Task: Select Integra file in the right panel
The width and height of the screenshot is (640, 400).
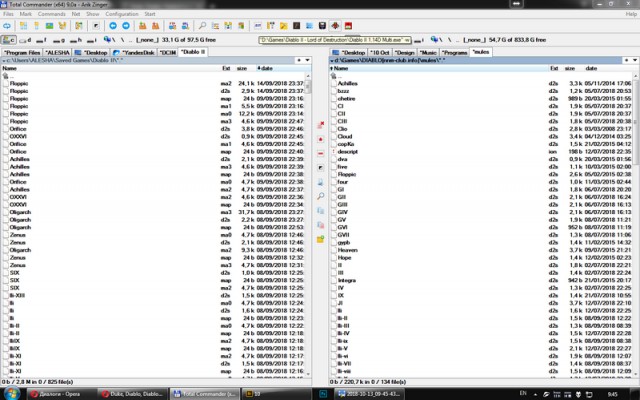Action: (x=481, y=280)
